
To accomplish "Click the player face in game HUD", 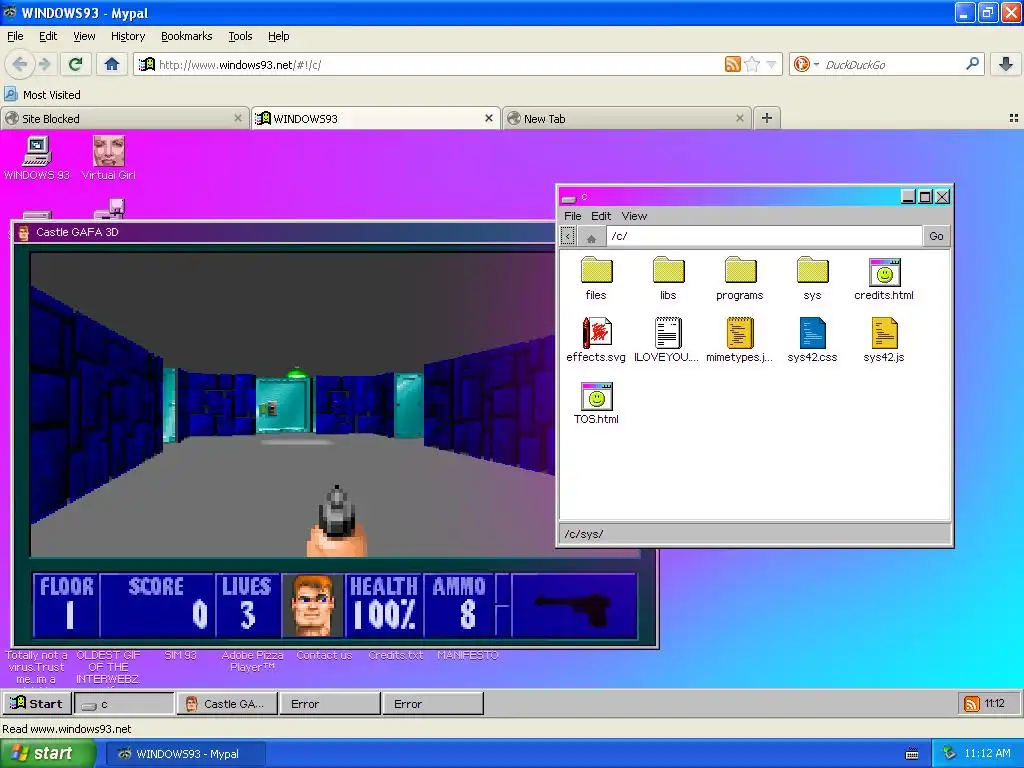I will [x=312, y=605].
